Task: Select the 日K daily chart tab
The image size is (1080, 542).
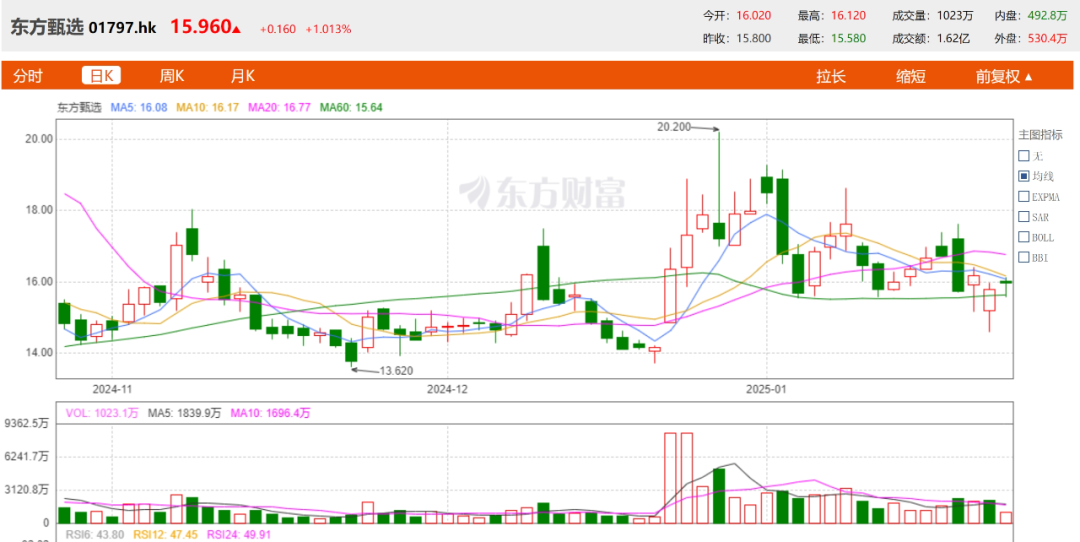Action: pyautogui.click(x=101, y=76)
